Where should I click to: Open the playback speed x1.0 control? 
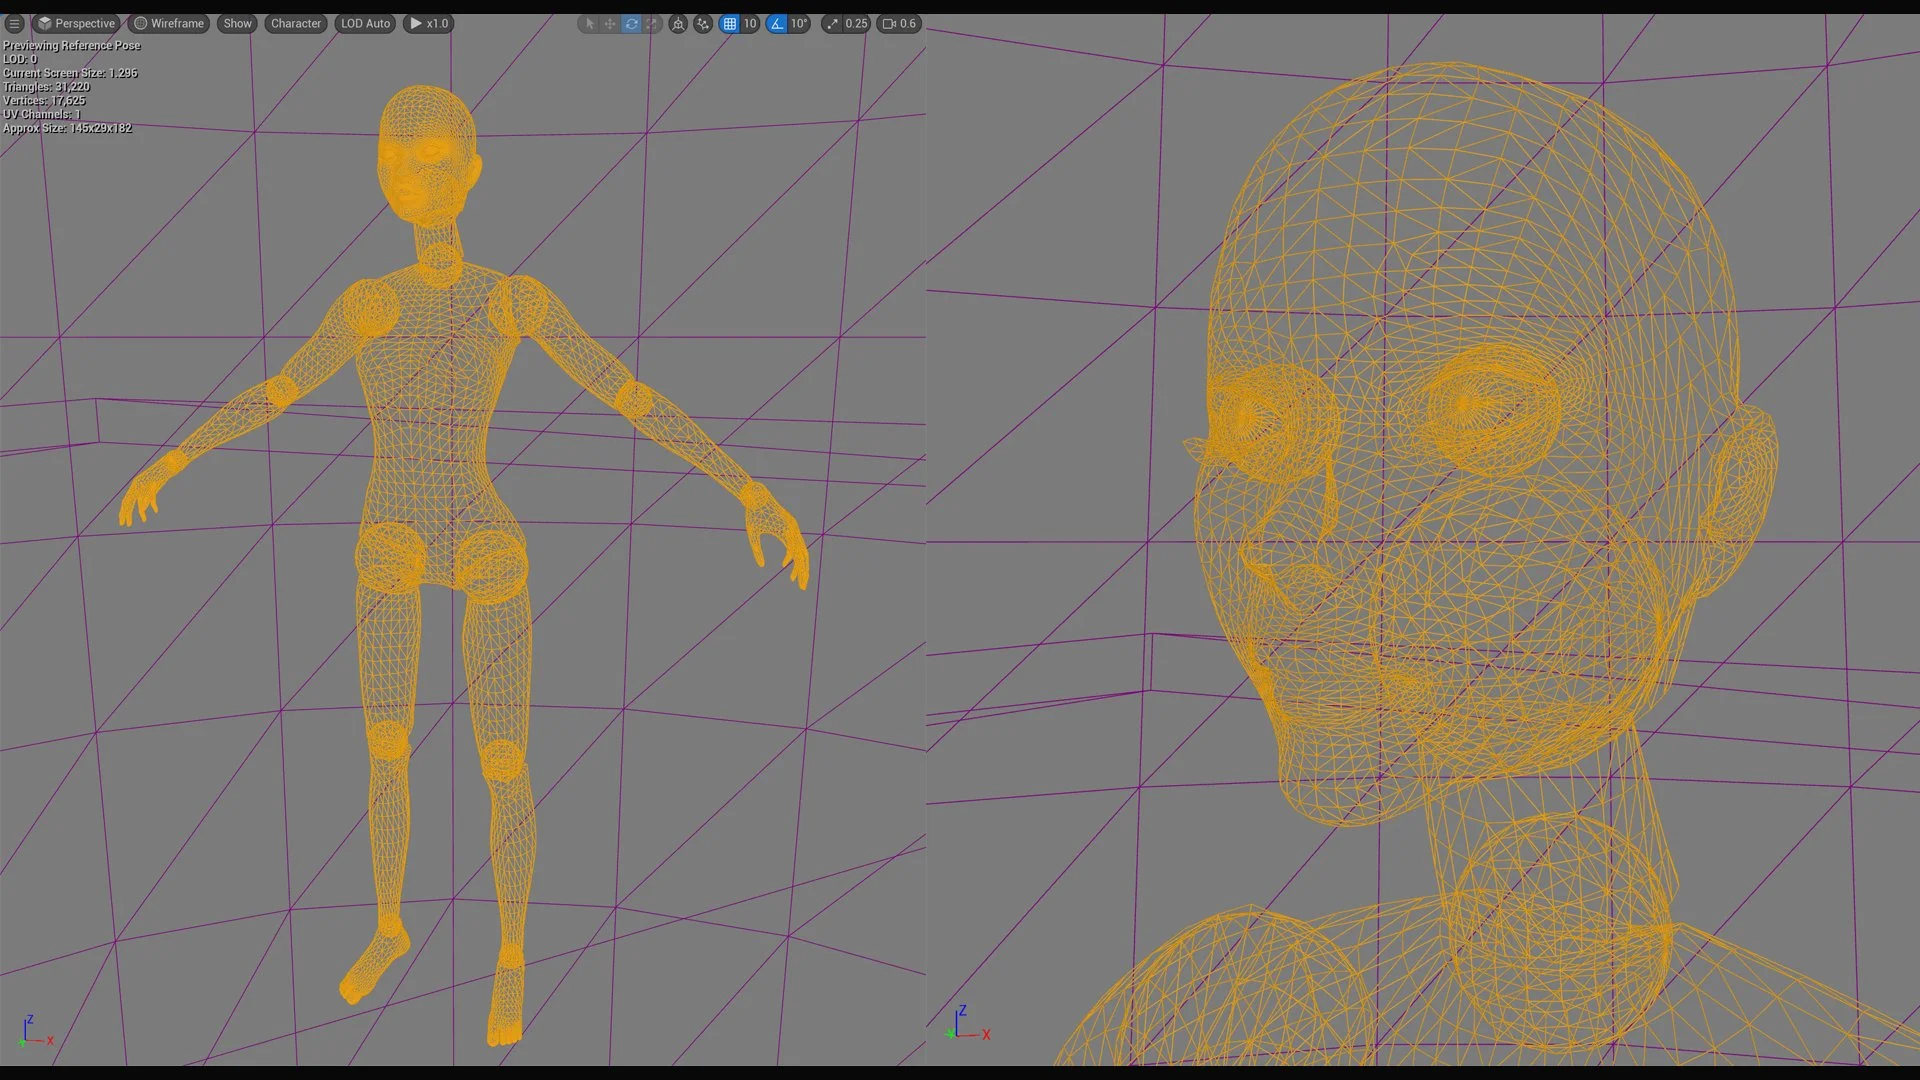tap(428, 23)
